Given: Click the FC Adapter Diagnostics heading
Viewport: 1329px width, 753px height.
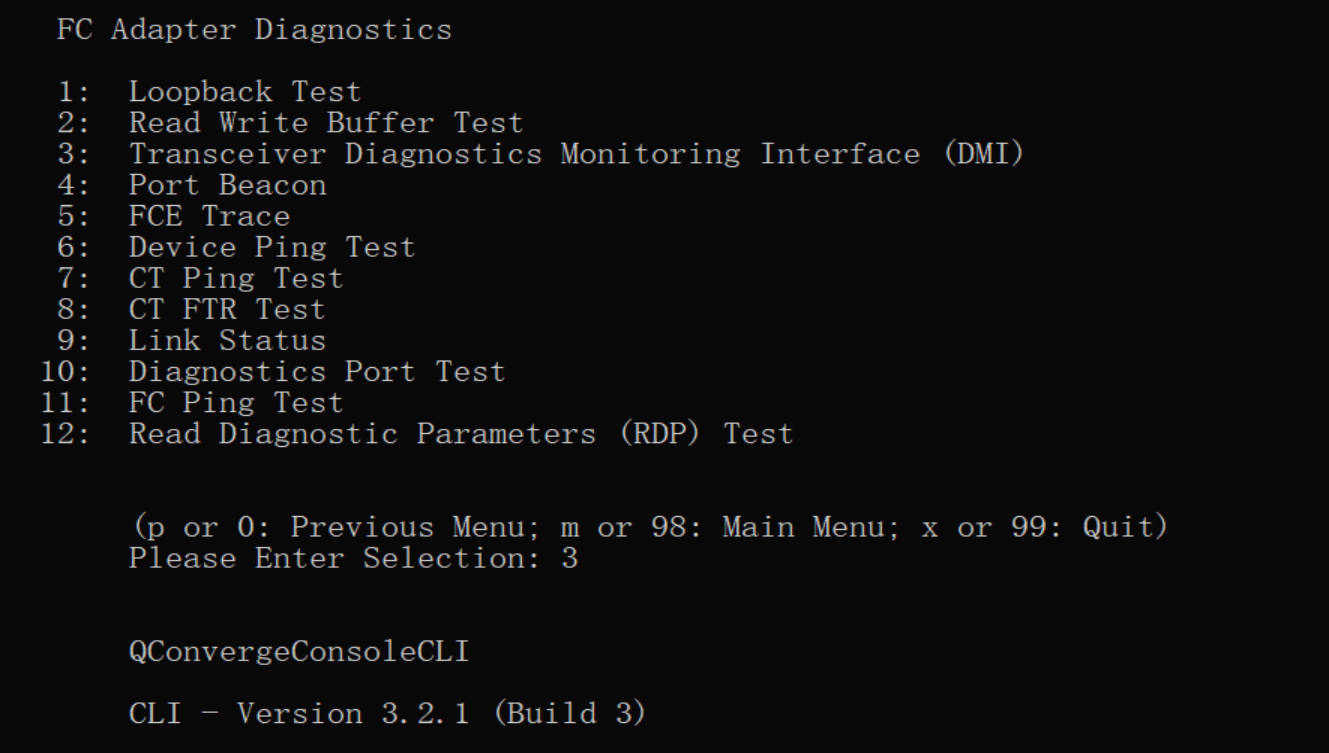Looking at the screenshot, I should (x=254, y=30).
